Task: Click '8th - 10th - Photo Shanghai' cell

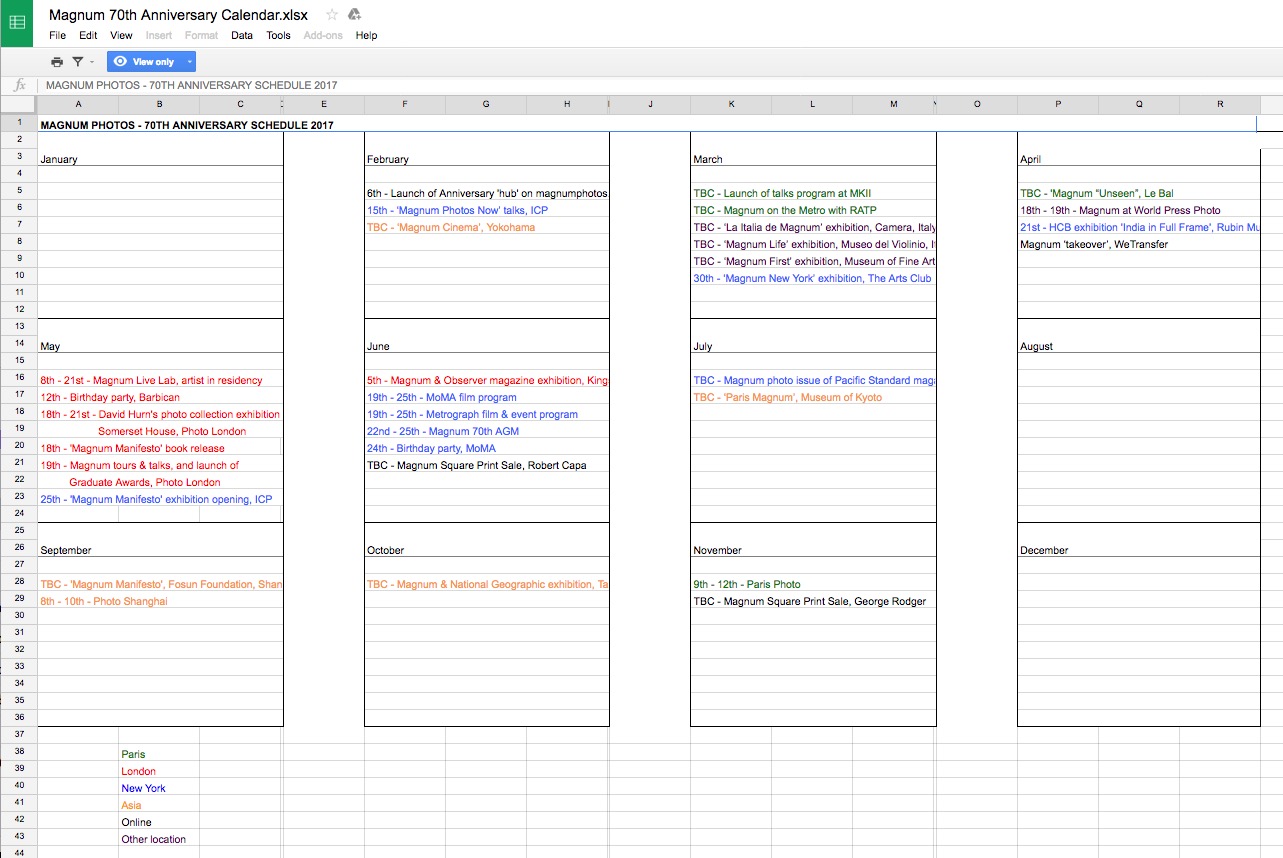Action: tap(104, 601)
